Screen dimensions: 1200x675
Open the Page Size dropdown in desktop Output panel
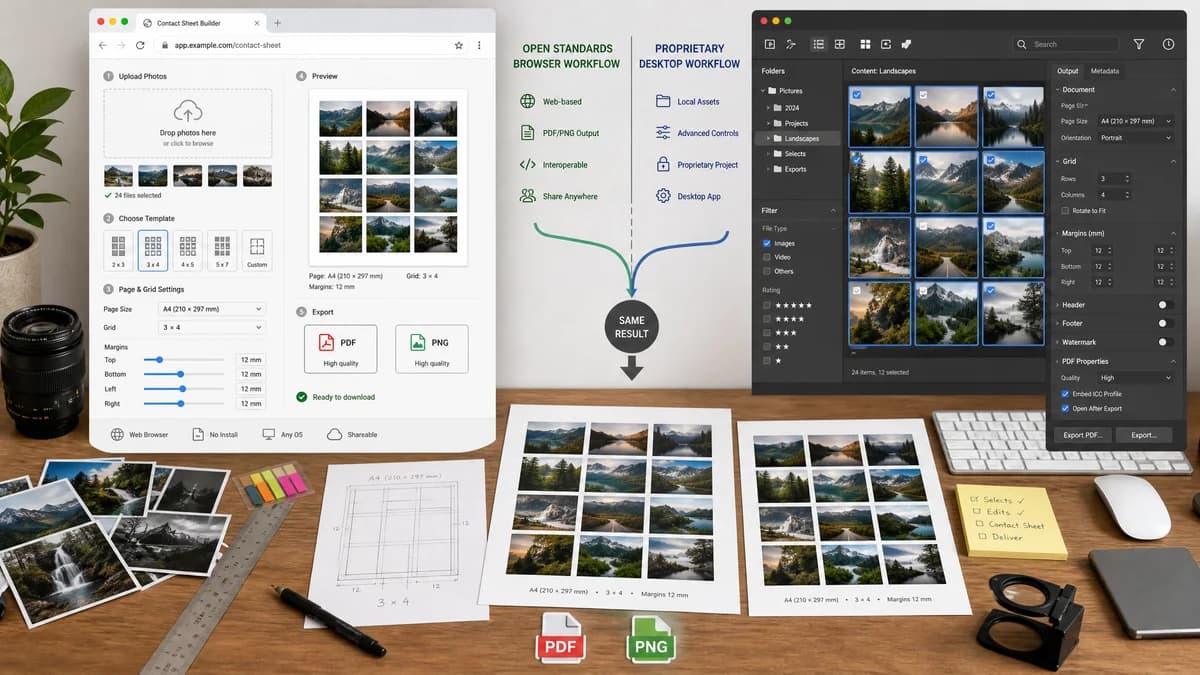[x=1135, y=121]
